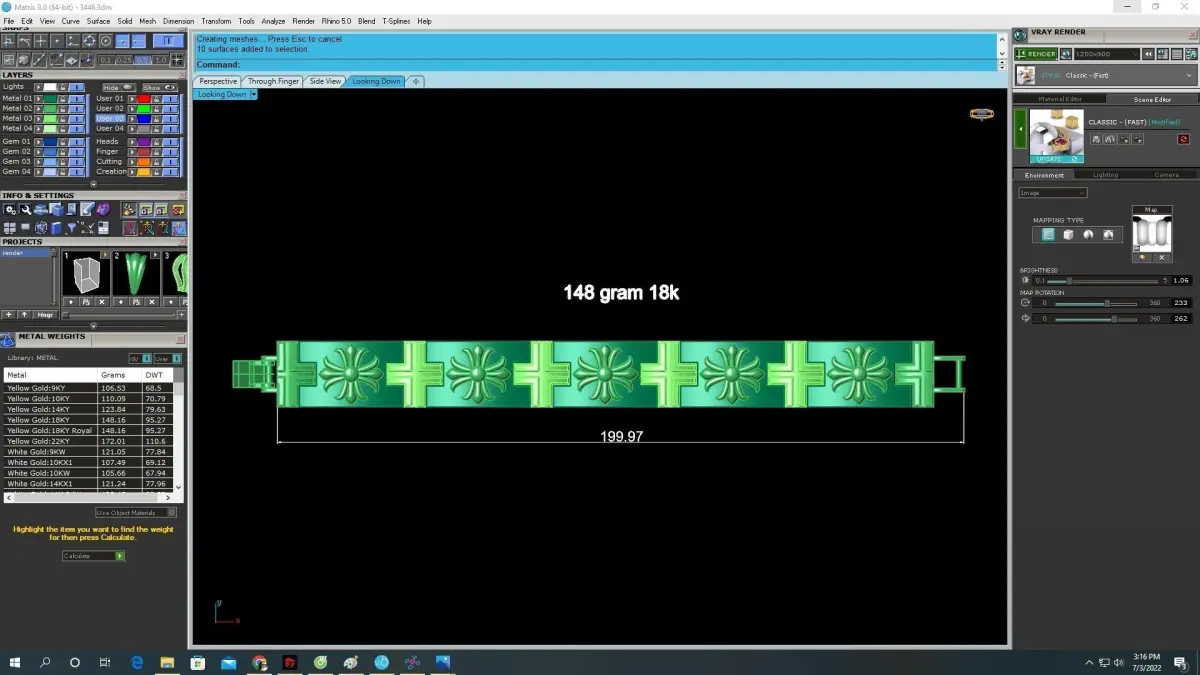Click the magnifier icon in Info & Settings
This screenshot has width=1200, height=675.
[x=26, y=210]
